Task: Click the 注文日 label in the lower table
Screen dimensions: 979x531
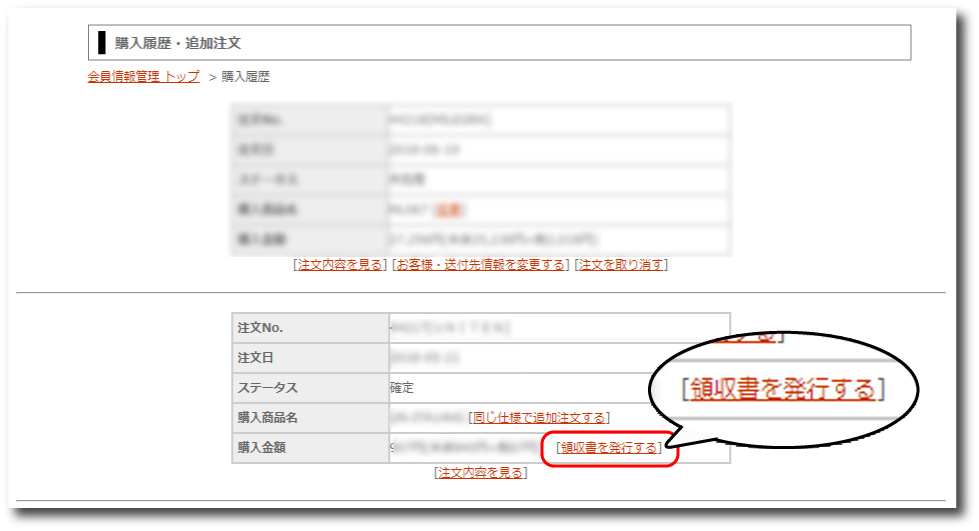Action: coord(253,358)
